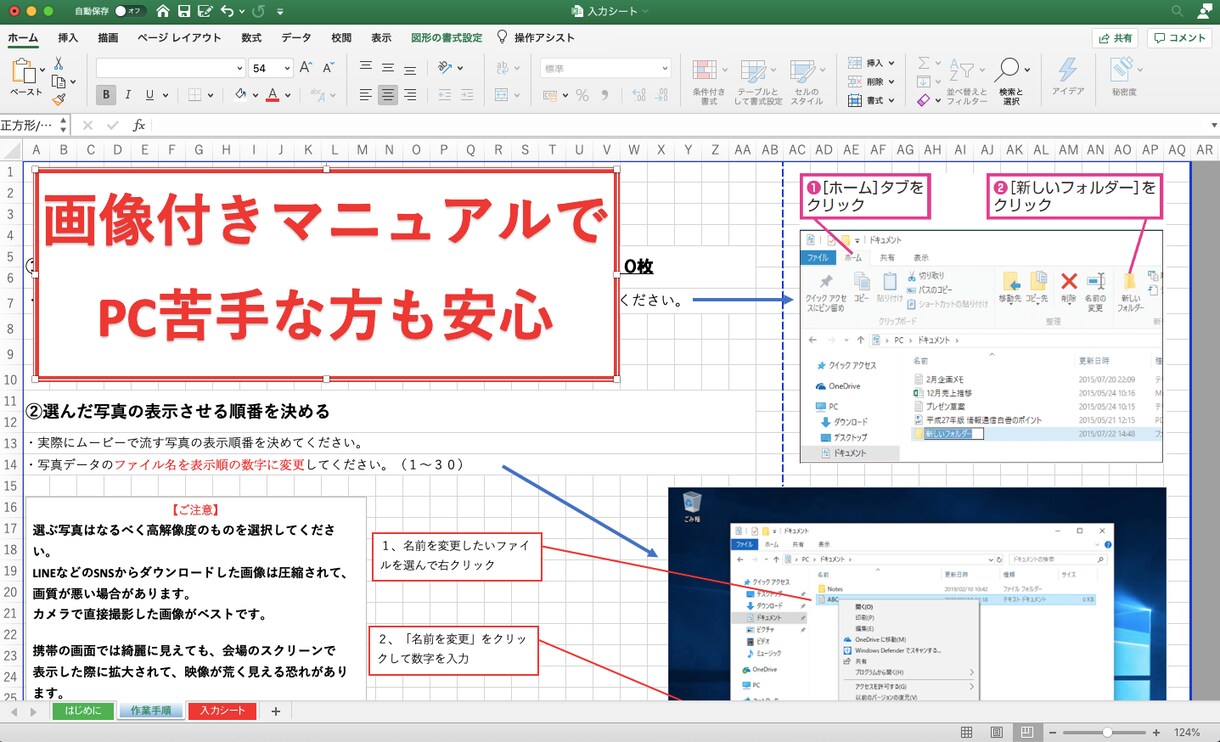Open Find & Select magnifier (検索と選択)
This screenshot has width=1220, height=742.
click(1010, 81)
